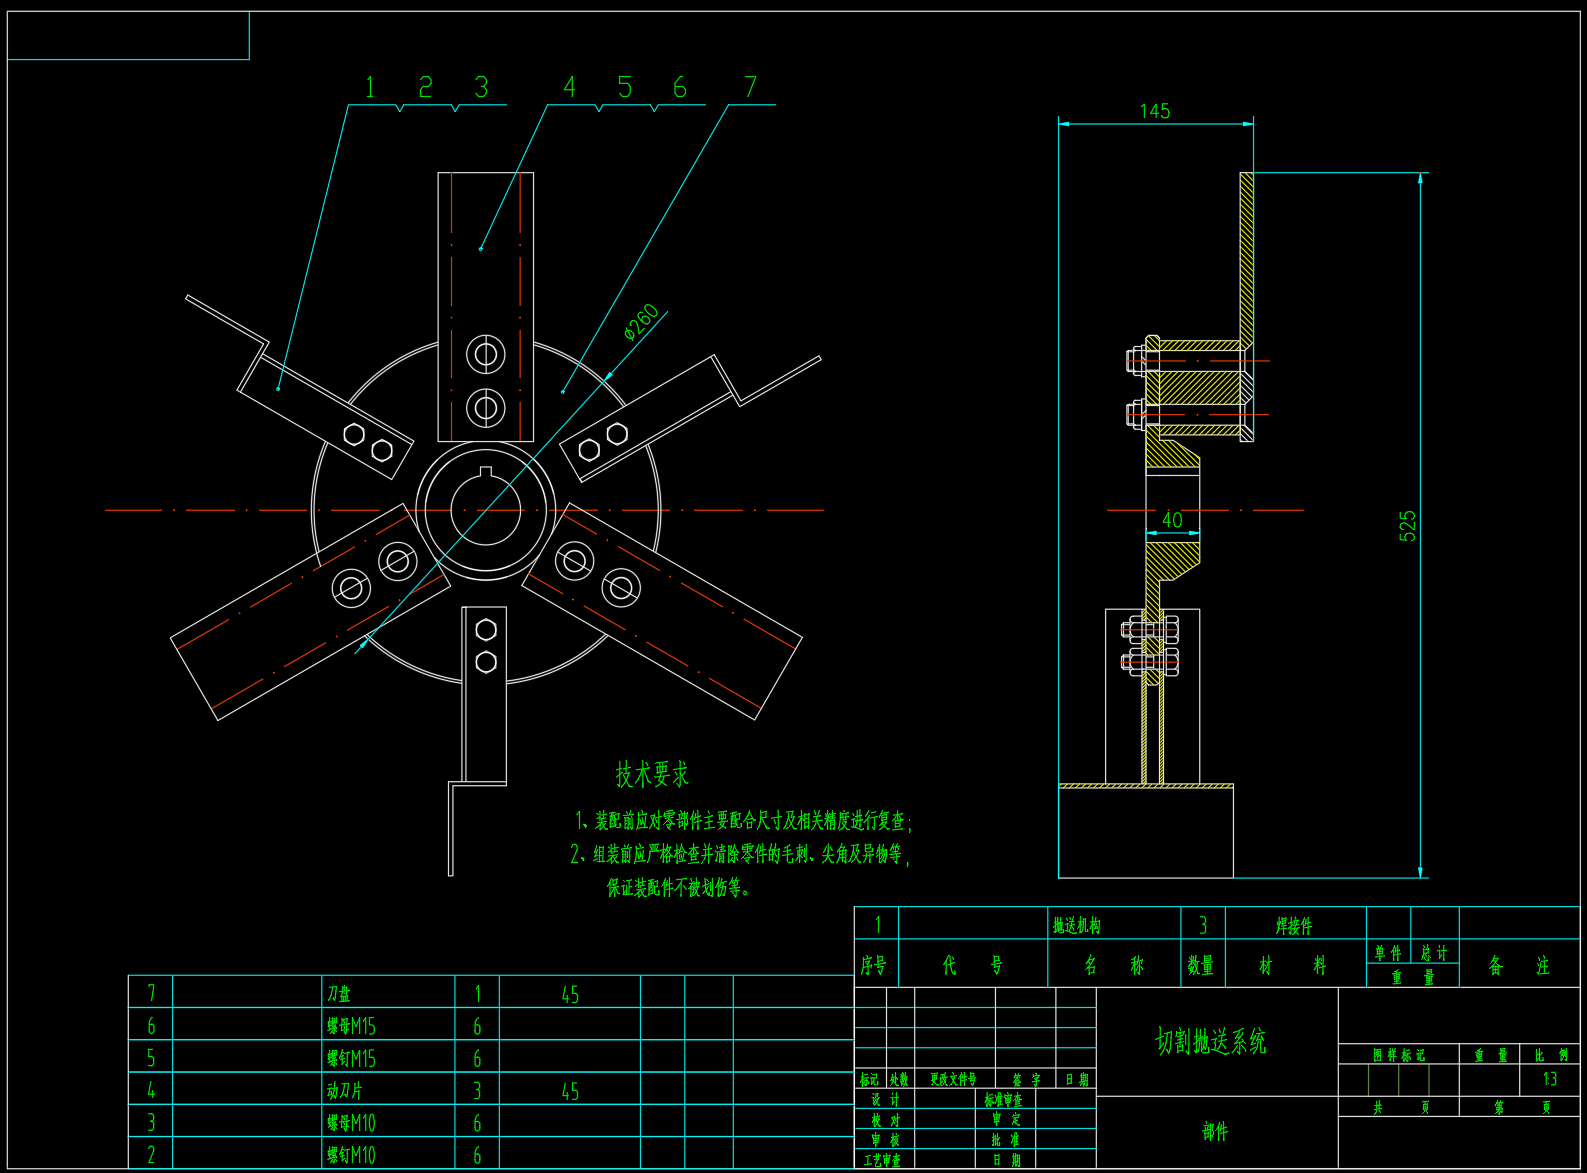Select the 抛送机构 name cell

1077,926
